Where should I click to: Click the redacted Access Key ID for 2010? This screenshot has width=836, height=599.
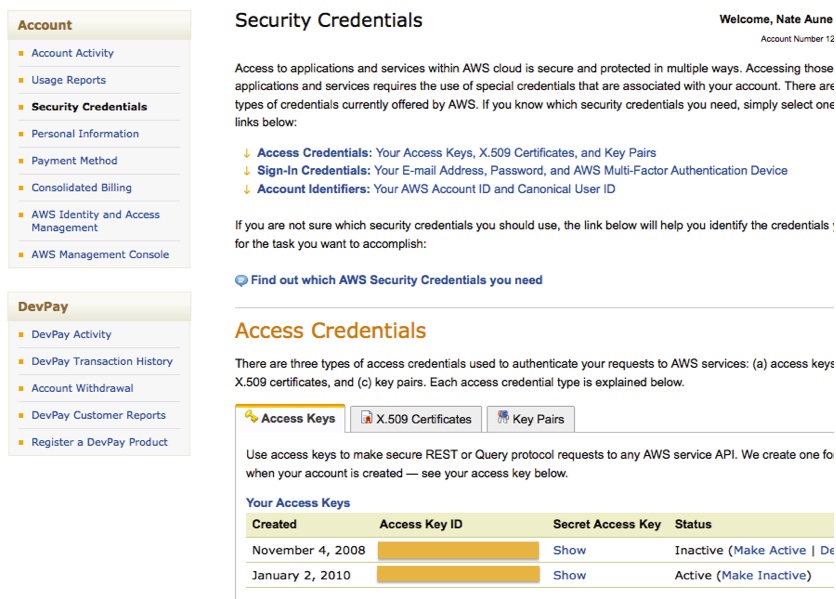(x=458, y=575)
